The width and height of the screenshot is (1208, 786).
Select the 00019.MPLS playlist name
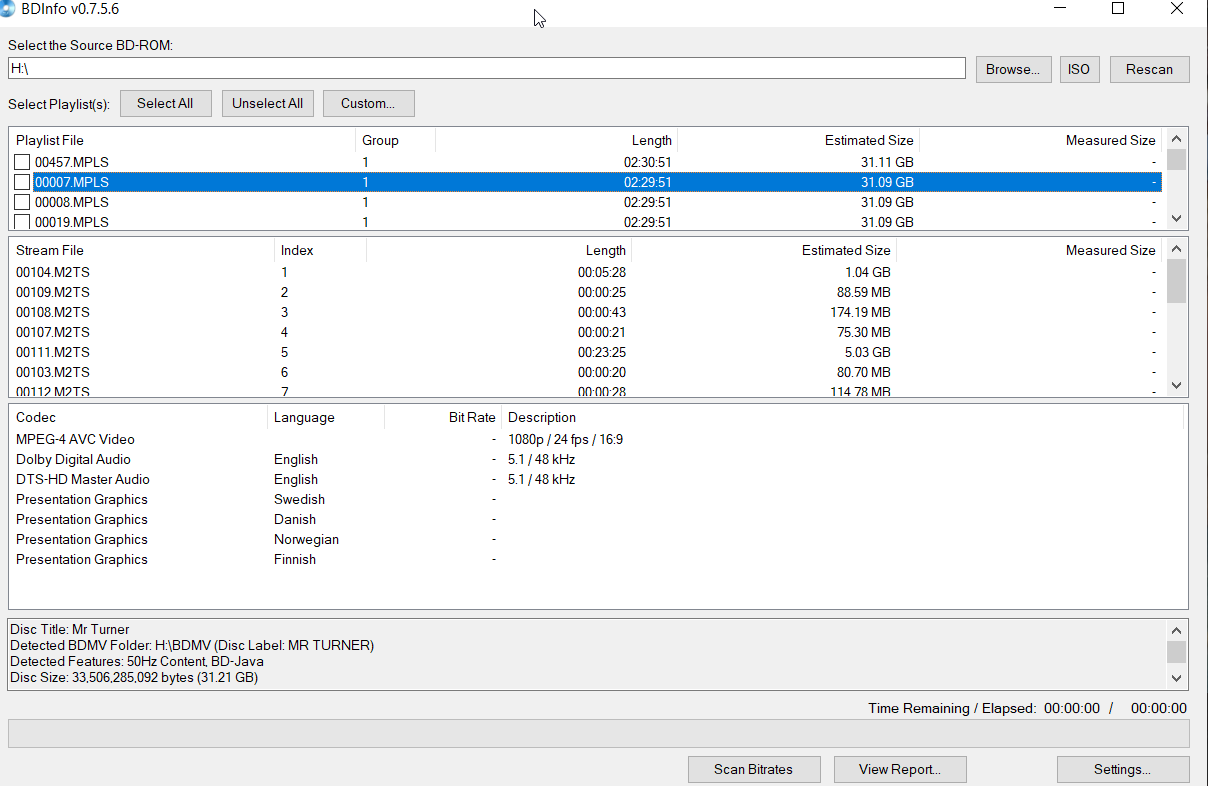tap(72, 222)
